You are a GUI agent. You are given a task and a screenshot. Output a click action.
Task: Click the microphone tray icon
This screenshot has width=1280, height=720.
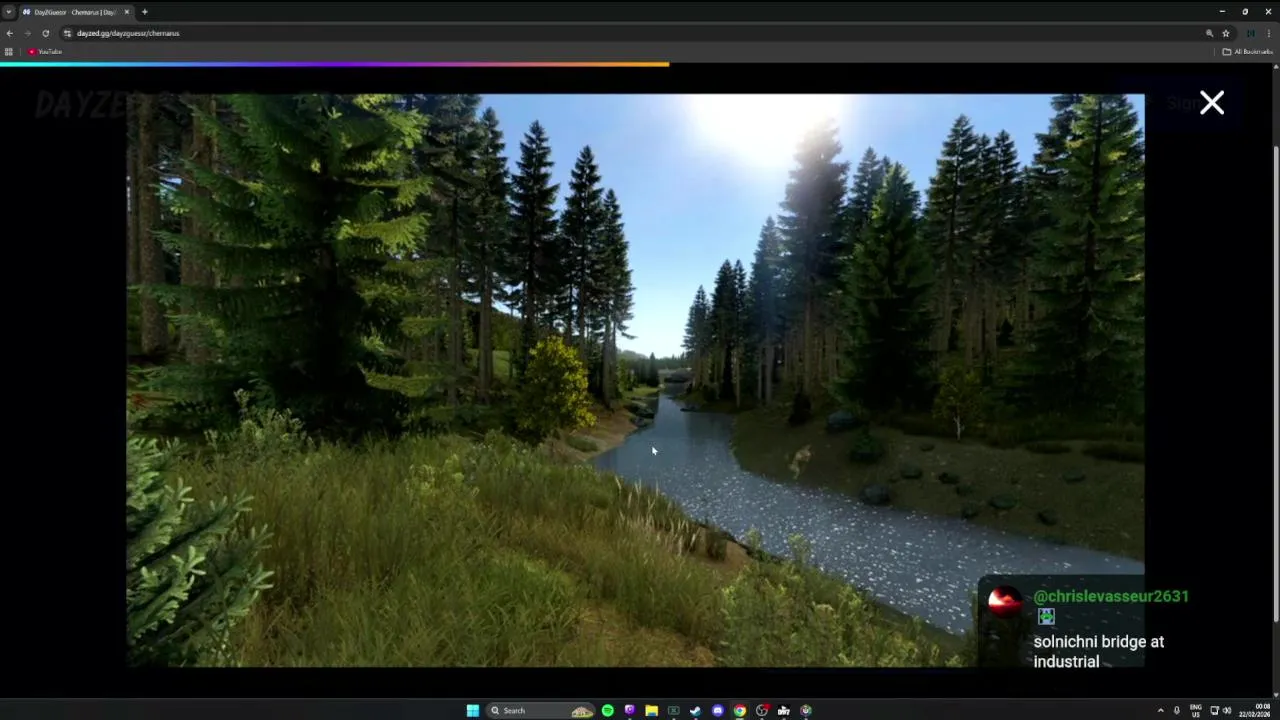click(x=1176, y=710)
